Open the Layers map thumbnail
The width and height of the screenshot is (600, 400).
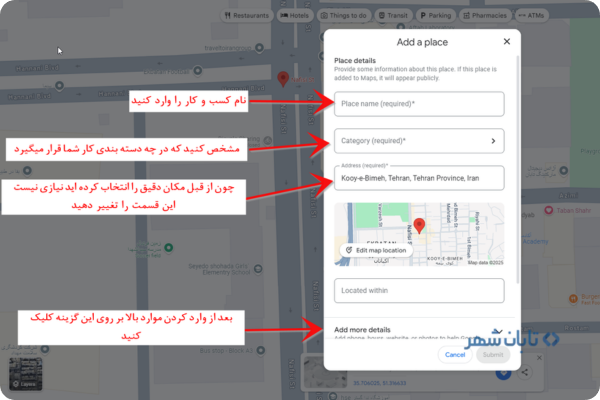coord(25,374)
